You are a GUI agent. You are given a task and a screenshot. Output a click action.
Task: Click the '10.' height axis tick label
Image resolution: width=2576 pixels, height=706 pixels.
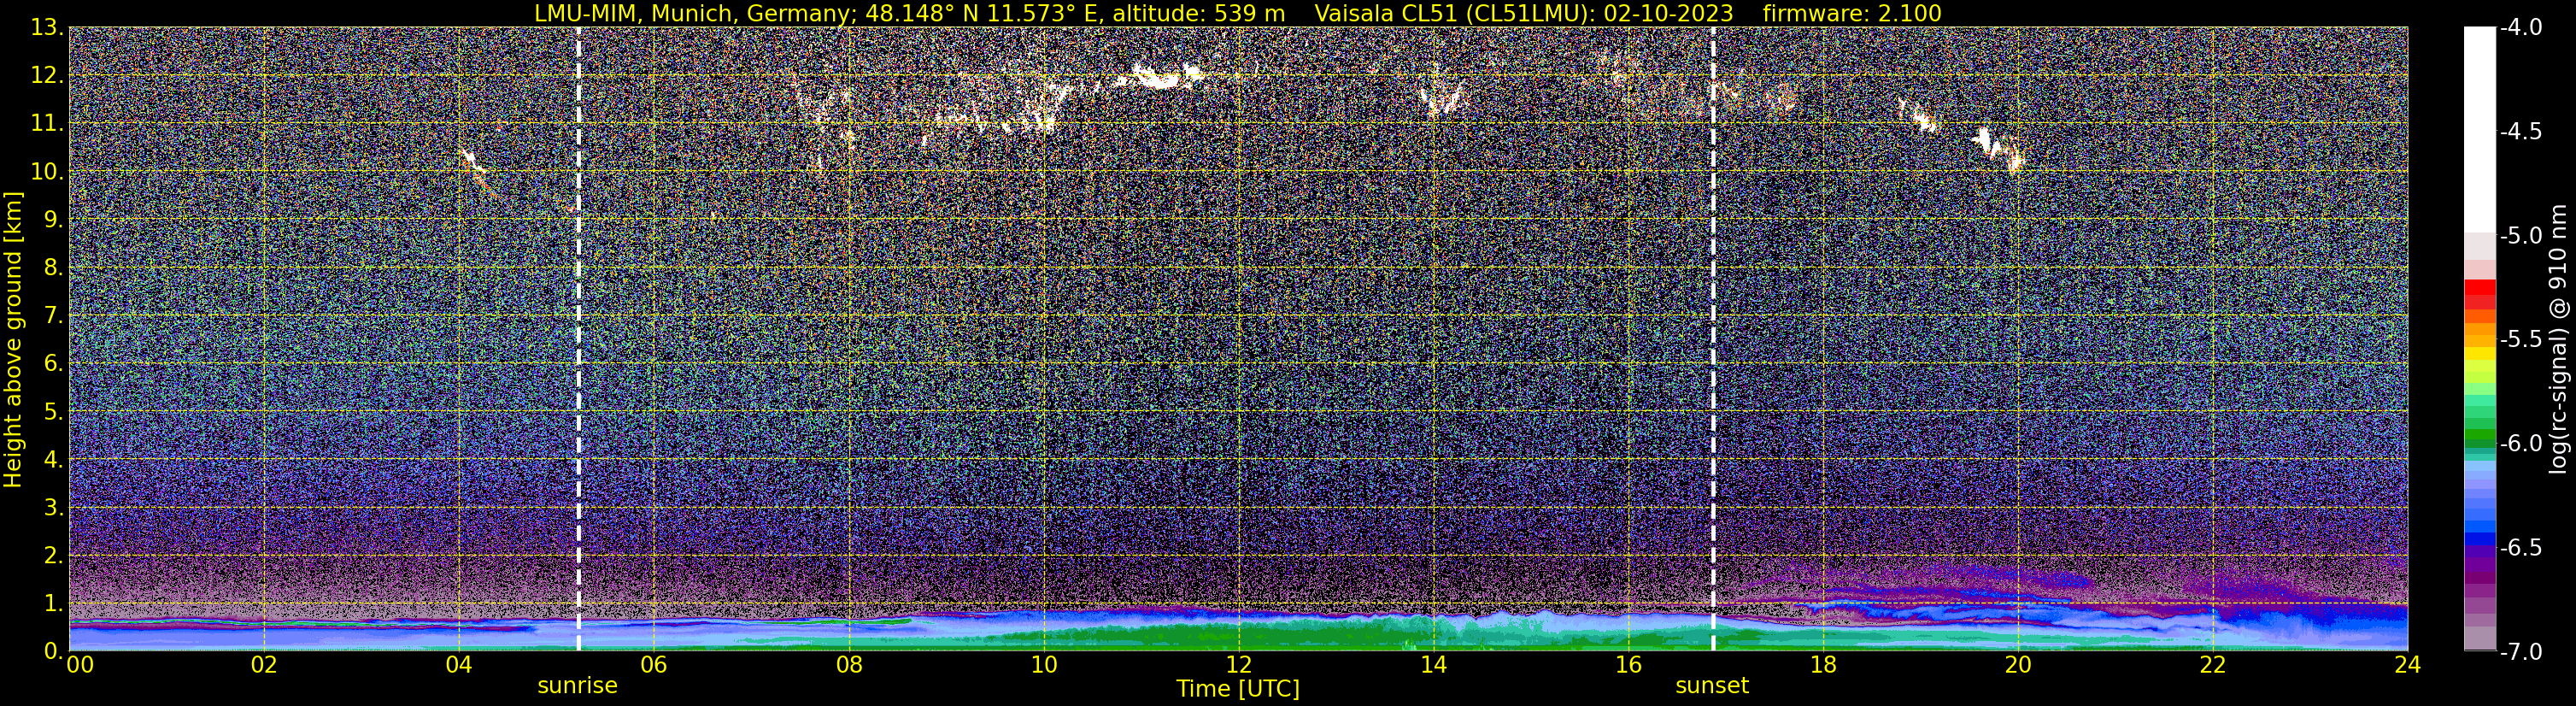(x=47, y=172)
